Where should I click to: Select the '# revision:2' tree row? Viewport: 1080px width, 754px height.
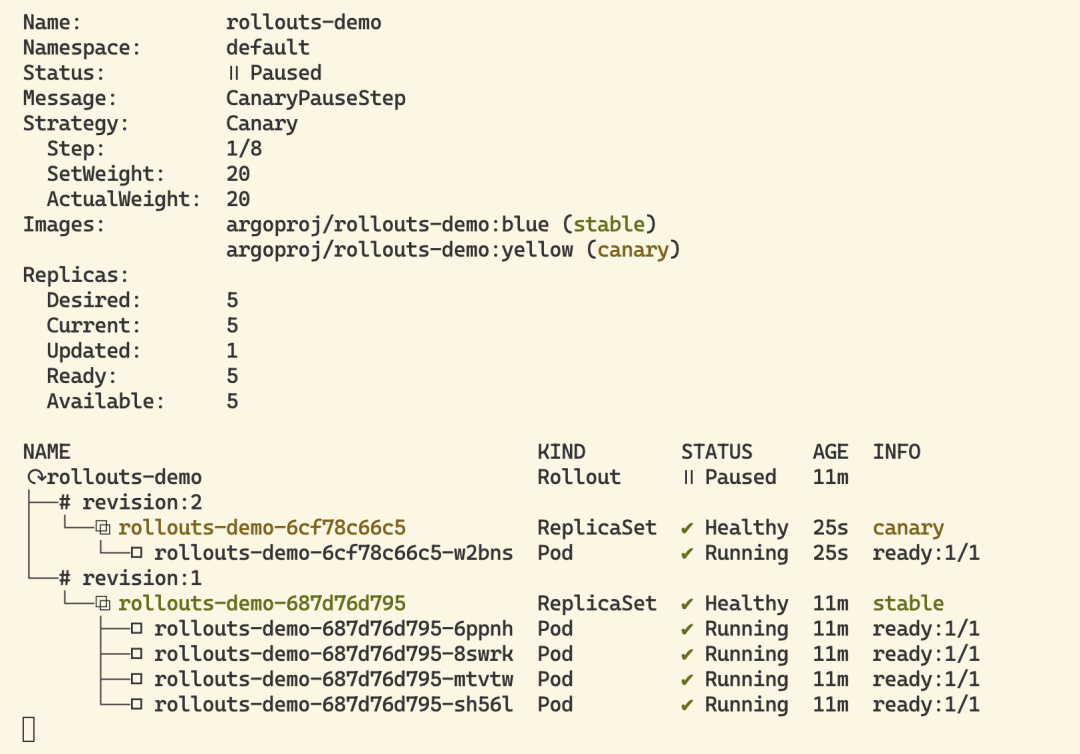click(x=130, y=503)
